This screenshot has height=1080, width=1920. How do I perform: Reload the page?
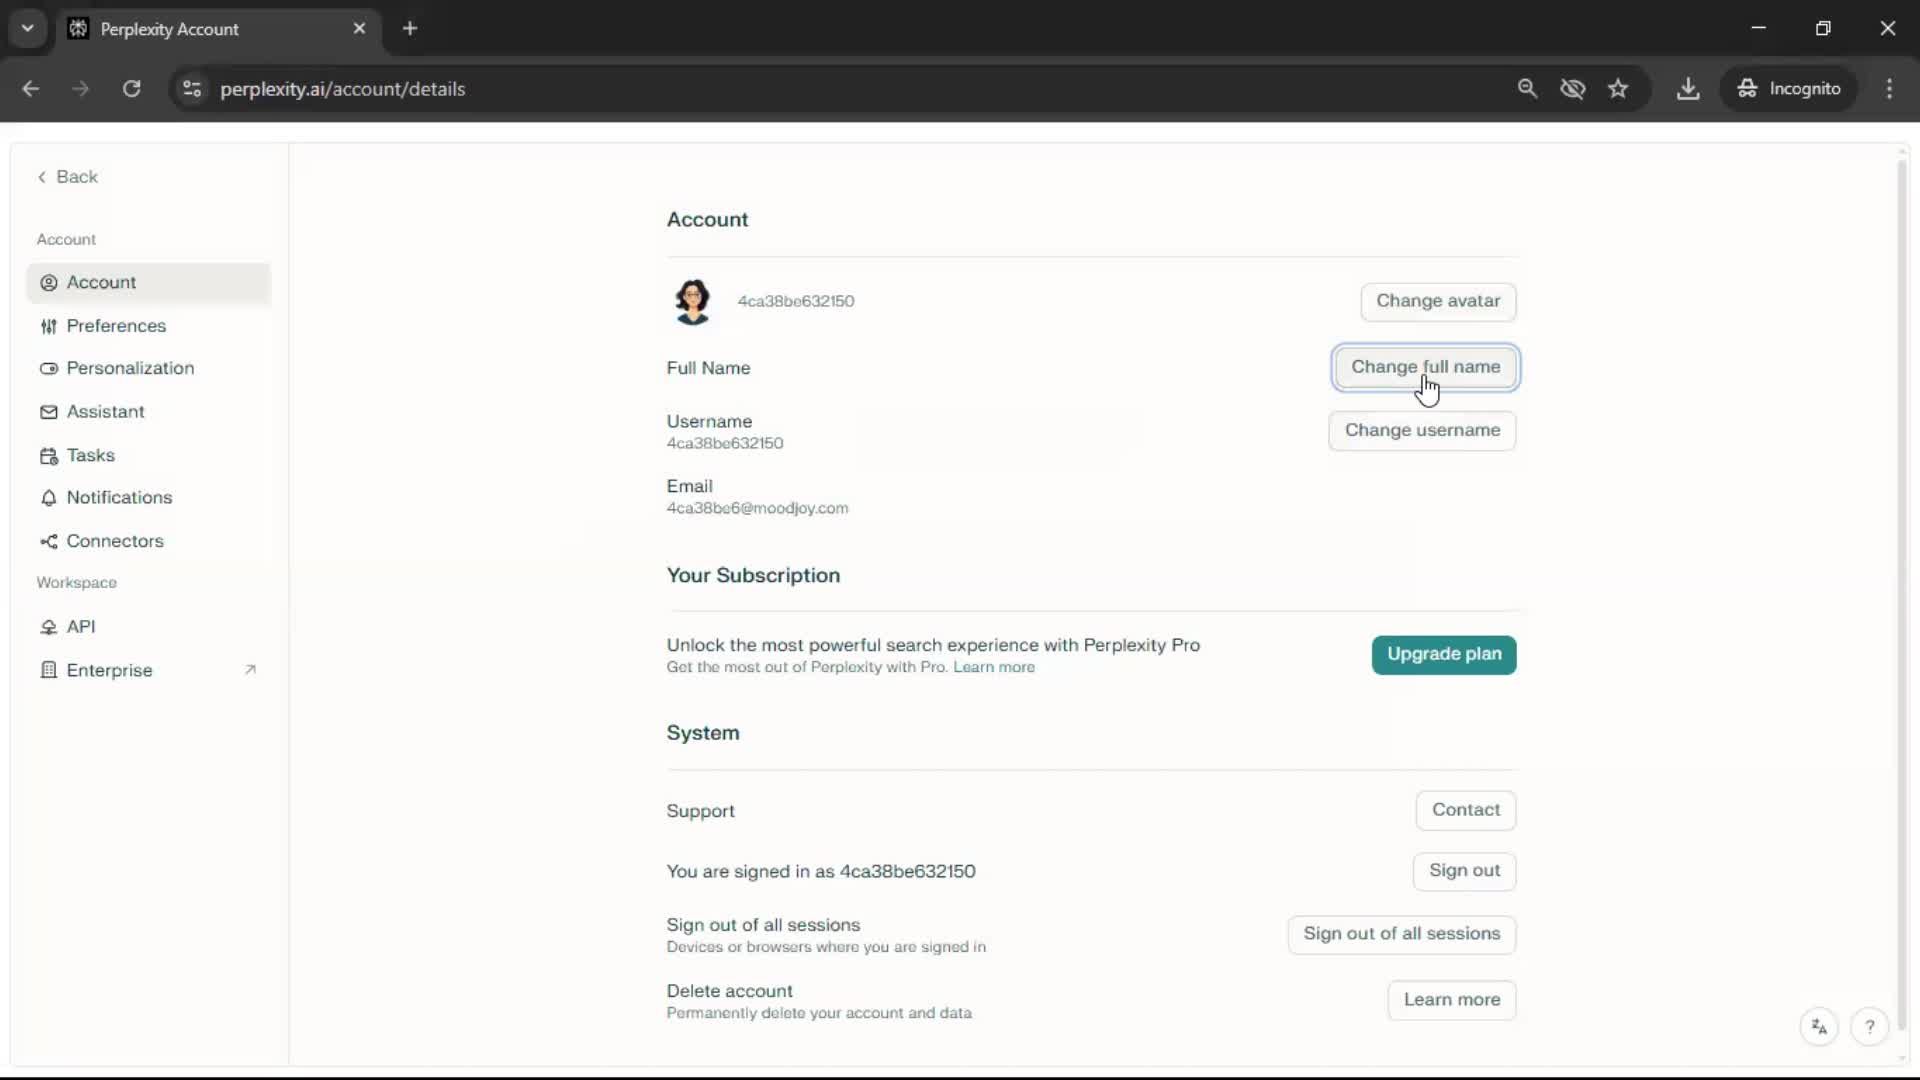tap(131, 89)
